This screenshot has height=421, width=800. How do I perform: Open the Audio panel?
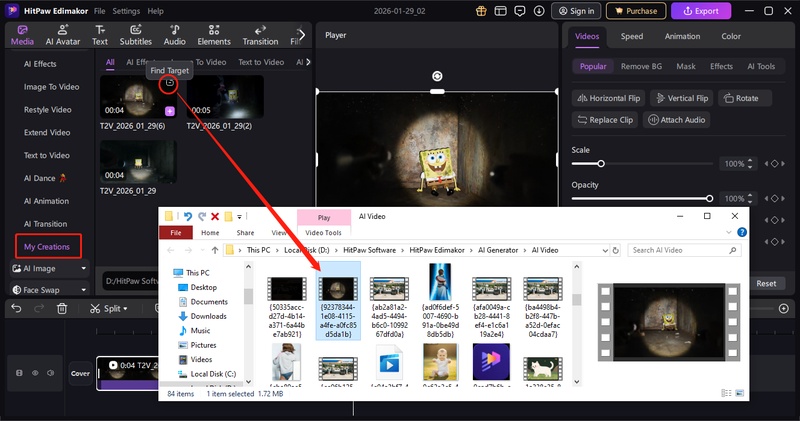[174, 35]
